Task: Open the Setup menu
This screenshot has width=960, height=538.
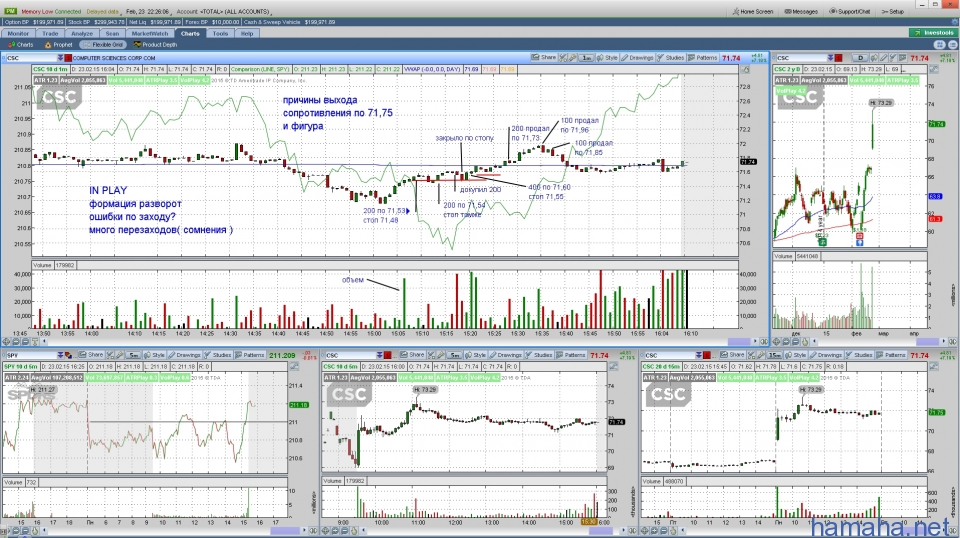Action: click(x=893, y=12)
